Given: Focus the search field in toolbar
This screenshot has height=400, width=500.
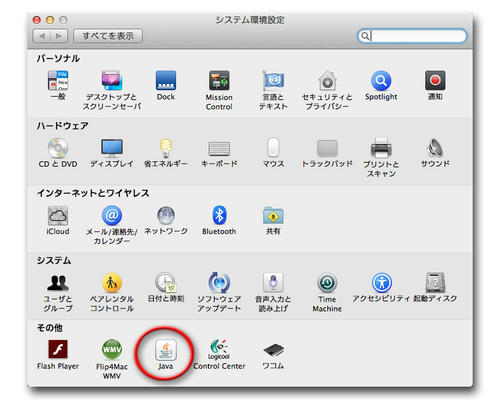Looking at the screenshot, I should click(412, 36).
